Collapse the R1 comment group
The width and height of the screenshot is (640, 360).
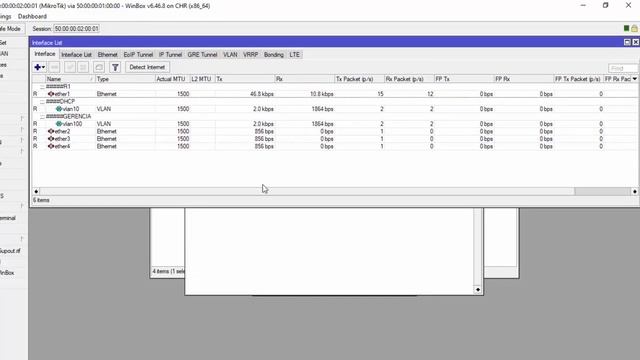(x=42, y=87)
